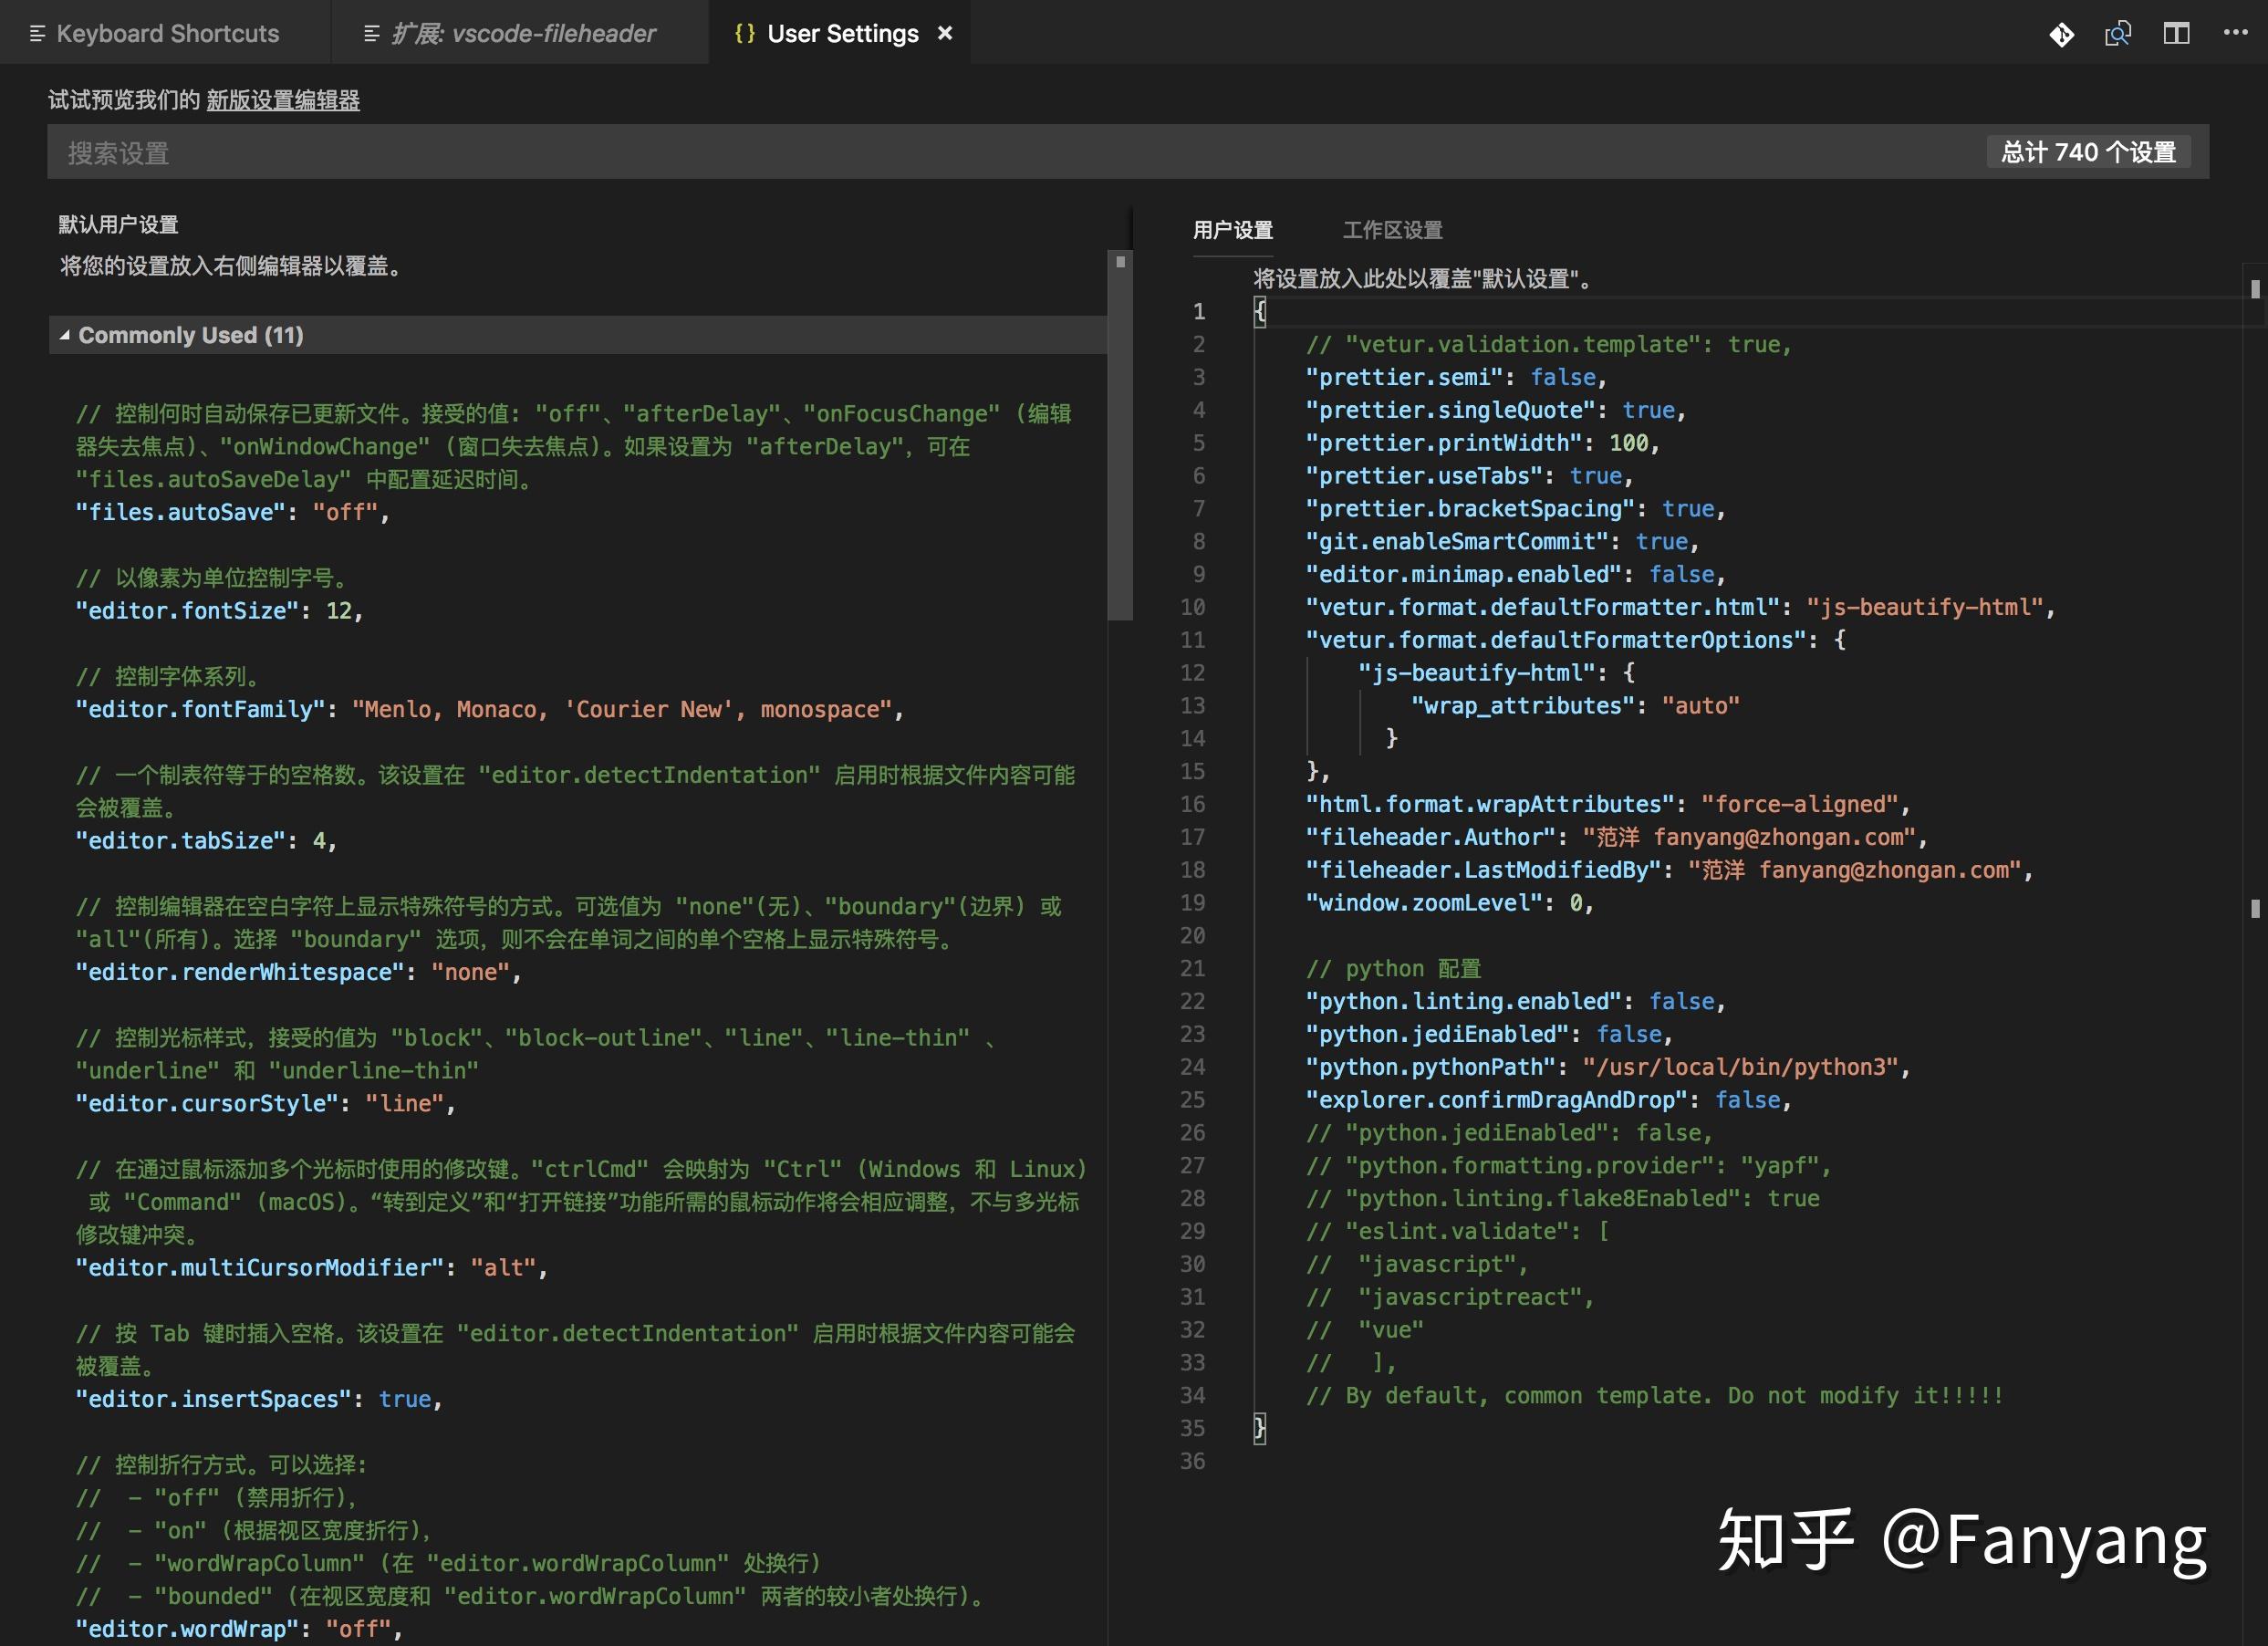
Task: Click the list icon on the Keyboard Shortcuts tab
Action: pyautogui.click(x=38, y=33)
